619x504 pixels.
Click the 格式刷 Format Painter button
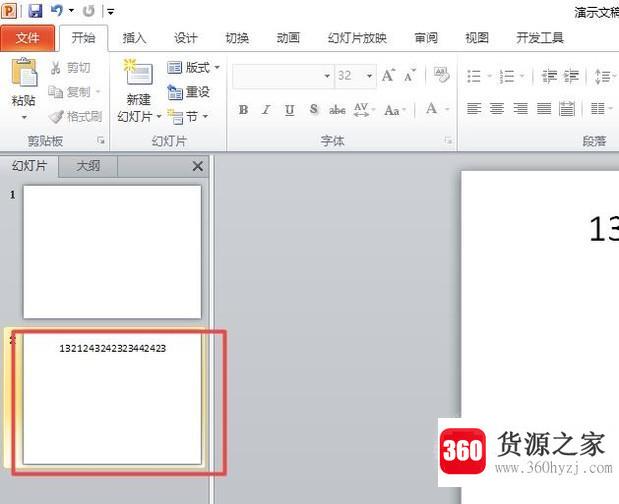[76, 116]
